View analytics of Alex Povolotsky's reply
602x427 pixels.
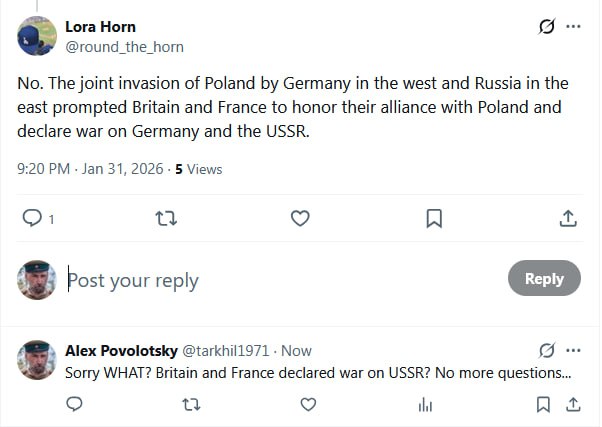[x=425, y=404]
